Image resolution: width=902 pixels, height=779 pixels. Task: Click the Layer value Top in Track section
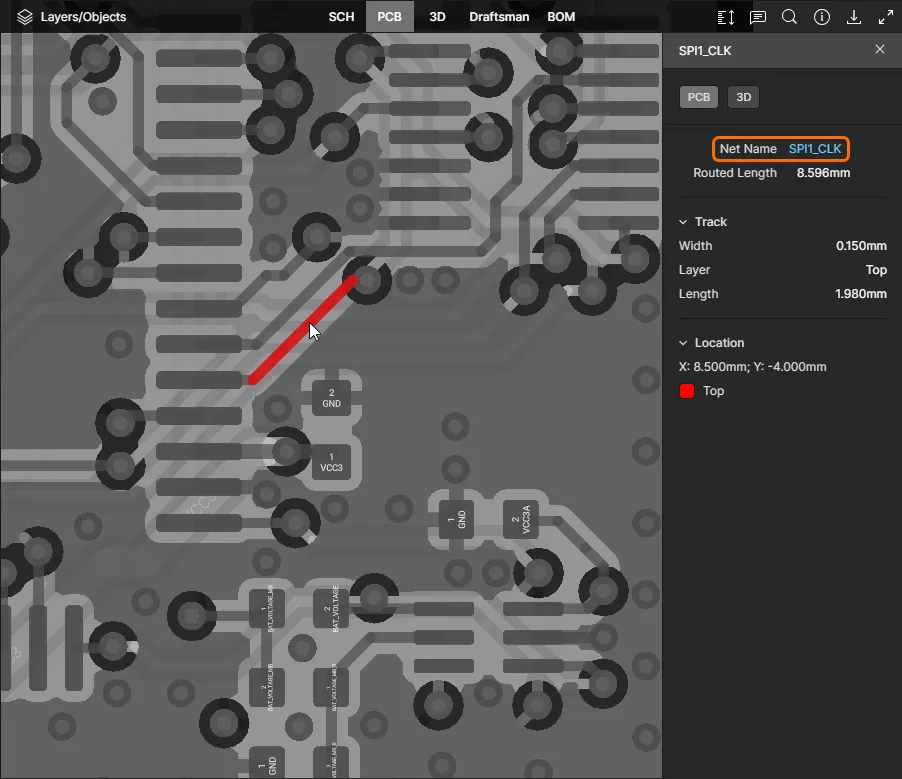click(x=876, y=270)
